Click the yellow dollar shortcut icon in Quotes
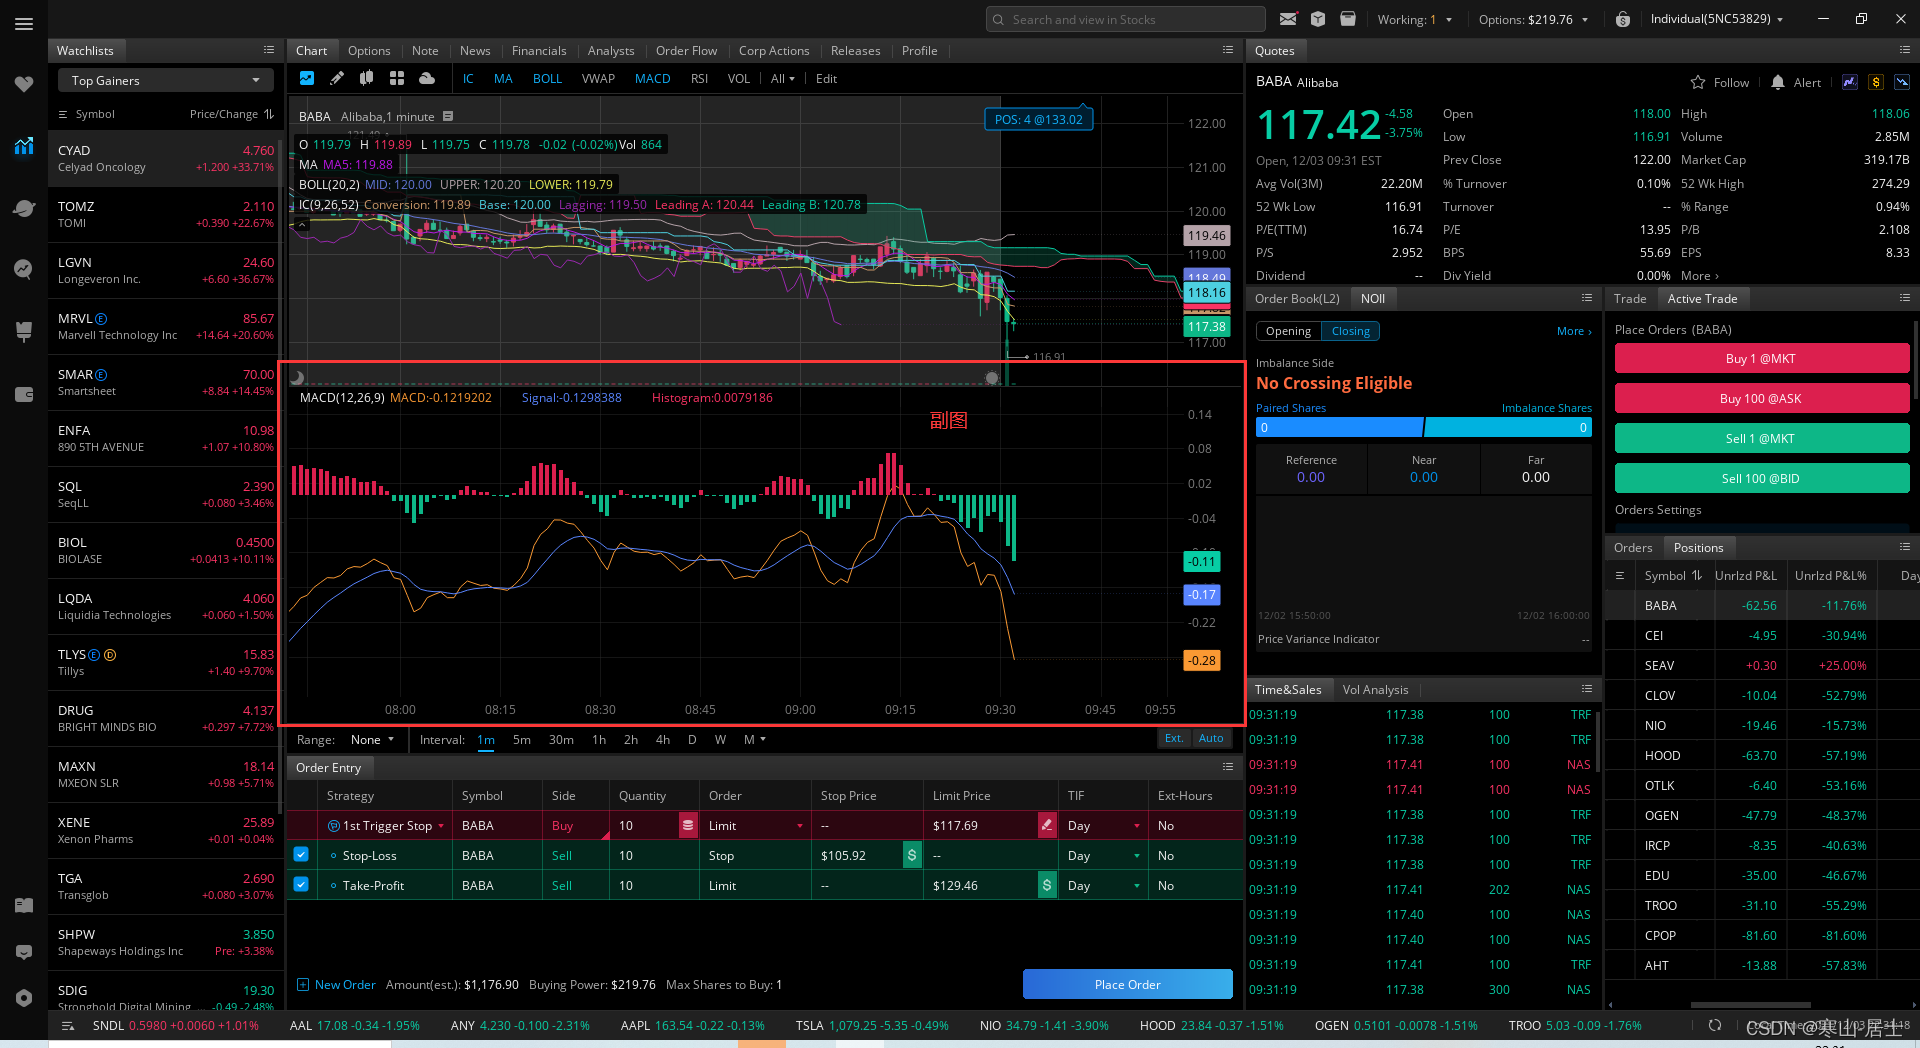 click(x=1876, y=82)
